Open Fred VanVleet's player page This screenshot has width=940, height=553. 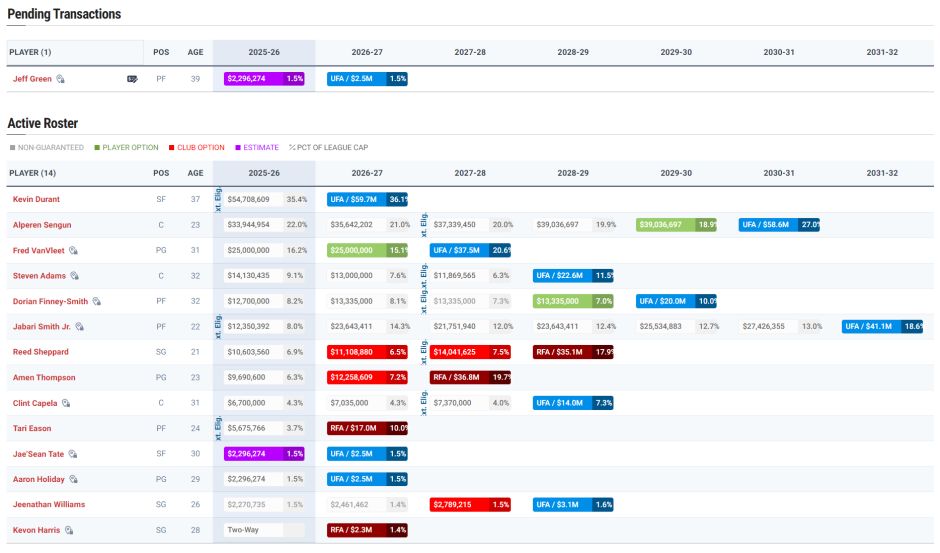pos(38,251)
